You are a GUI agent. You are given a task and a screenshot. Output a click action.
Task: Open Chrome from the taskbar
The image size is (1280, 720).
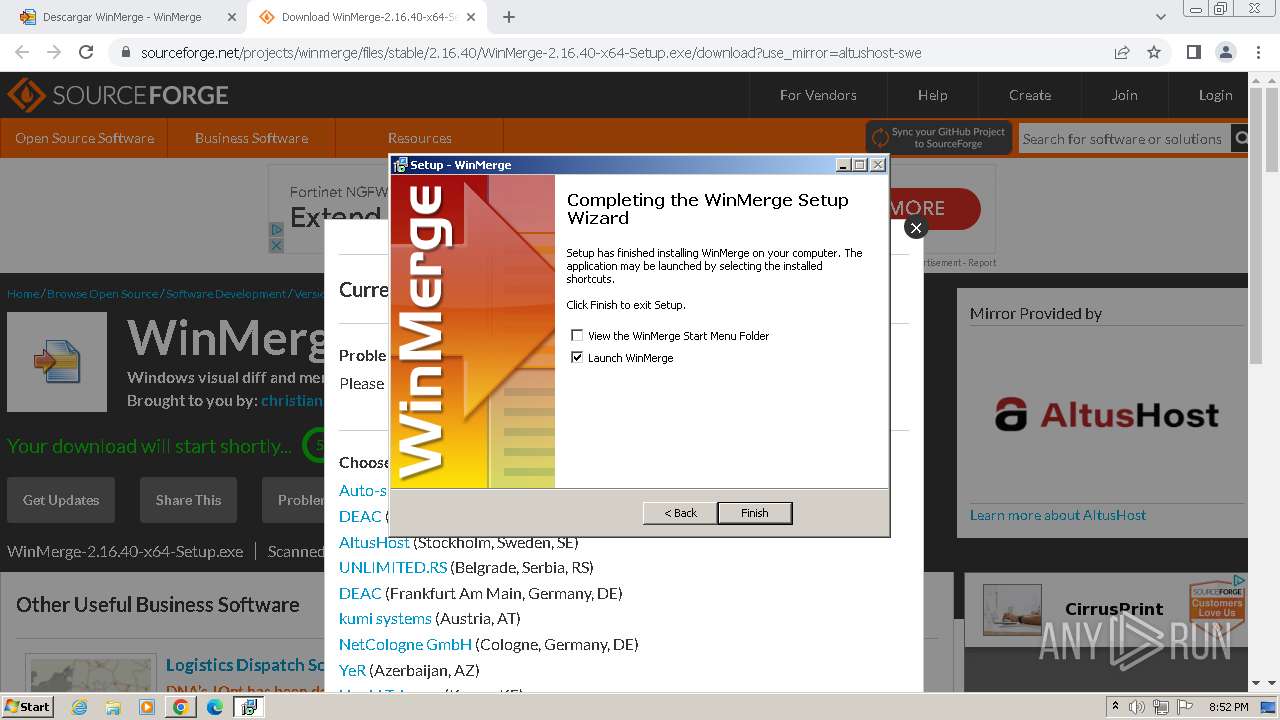point(180,707)
